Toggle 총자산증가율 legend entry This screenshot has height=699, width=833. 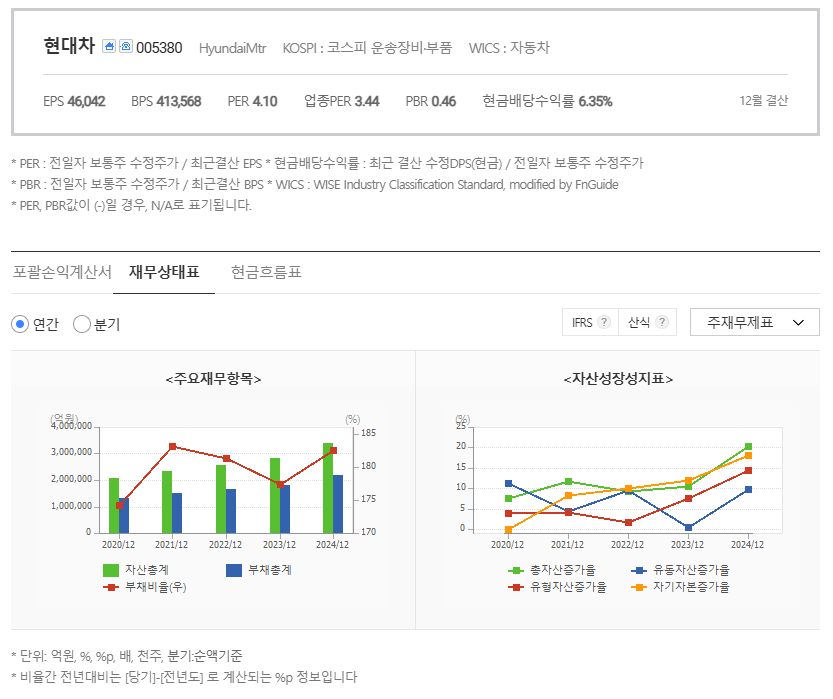pos(552,570)
